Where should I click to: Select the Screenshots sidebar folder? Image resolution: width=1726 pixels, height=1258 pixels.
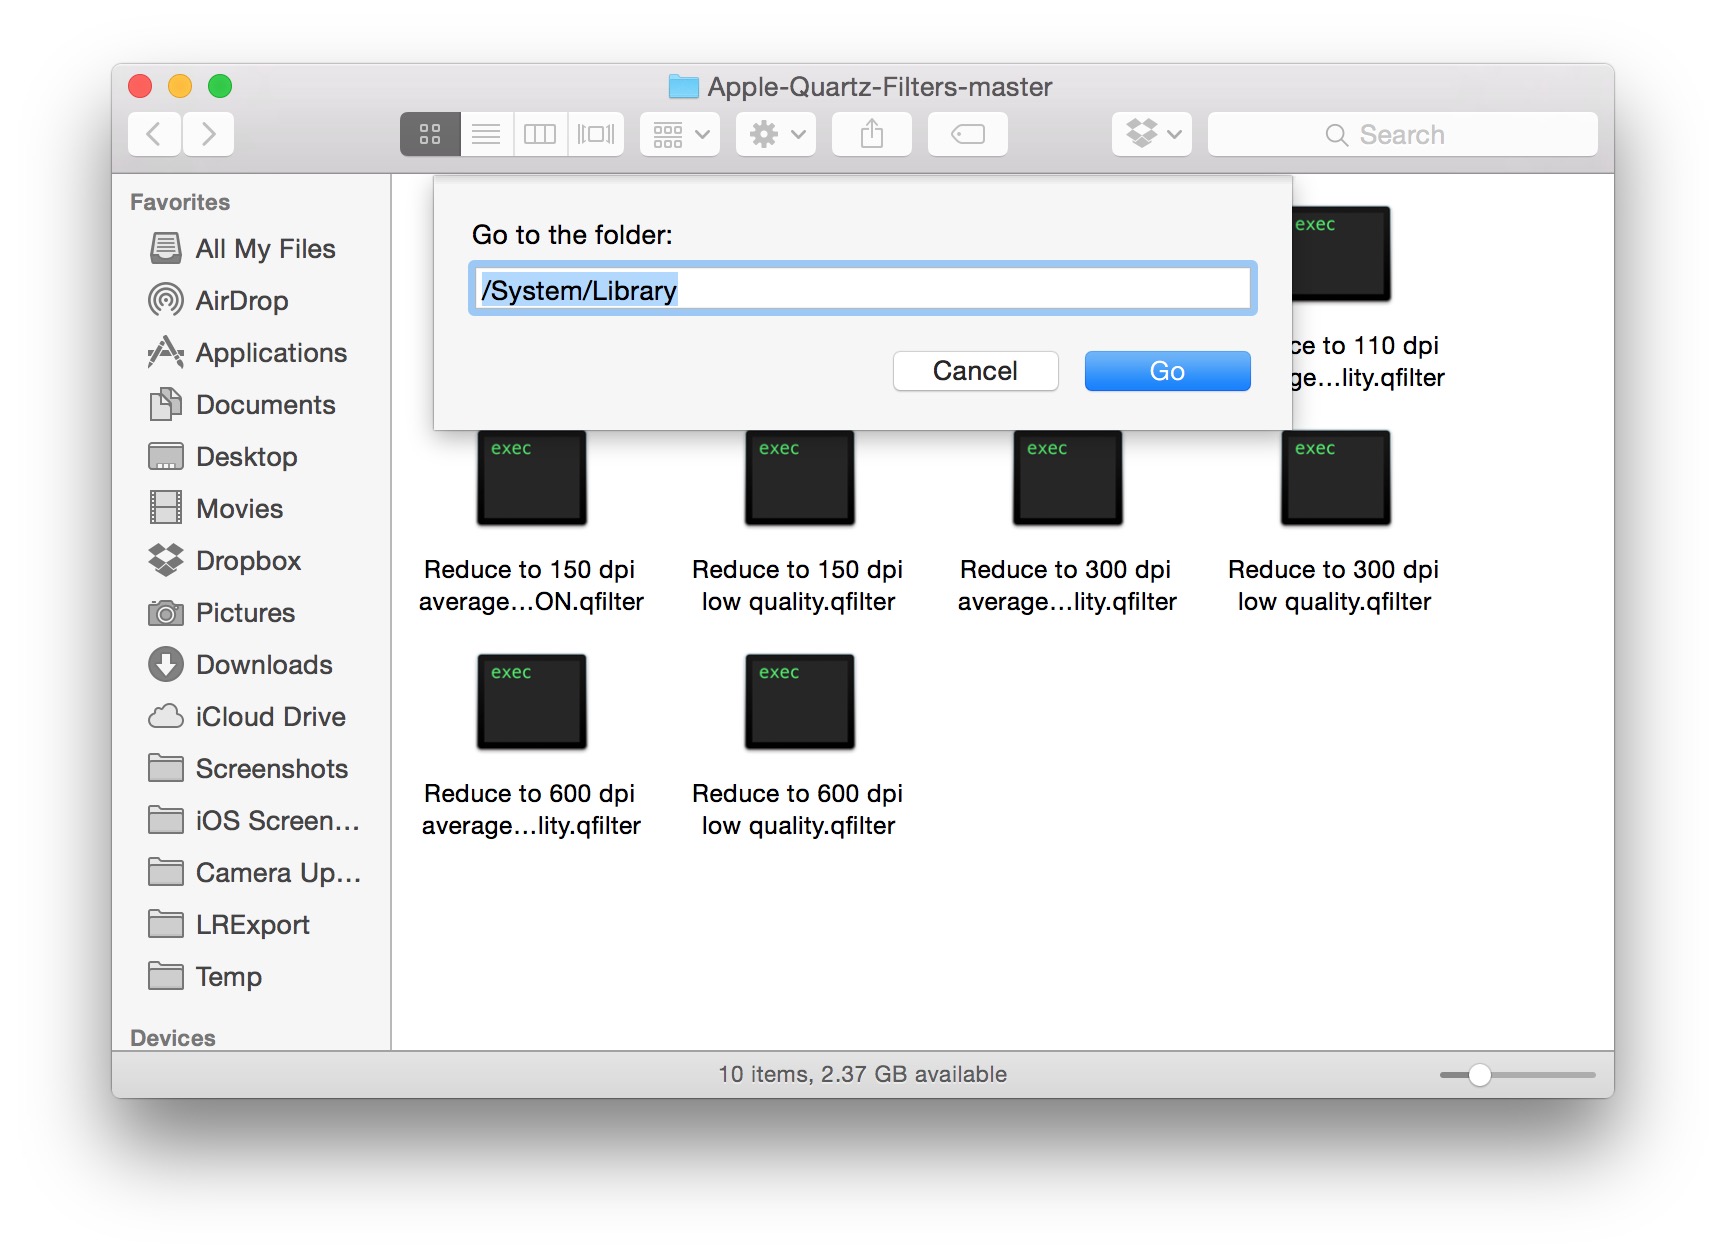click(x=271, y=769)
